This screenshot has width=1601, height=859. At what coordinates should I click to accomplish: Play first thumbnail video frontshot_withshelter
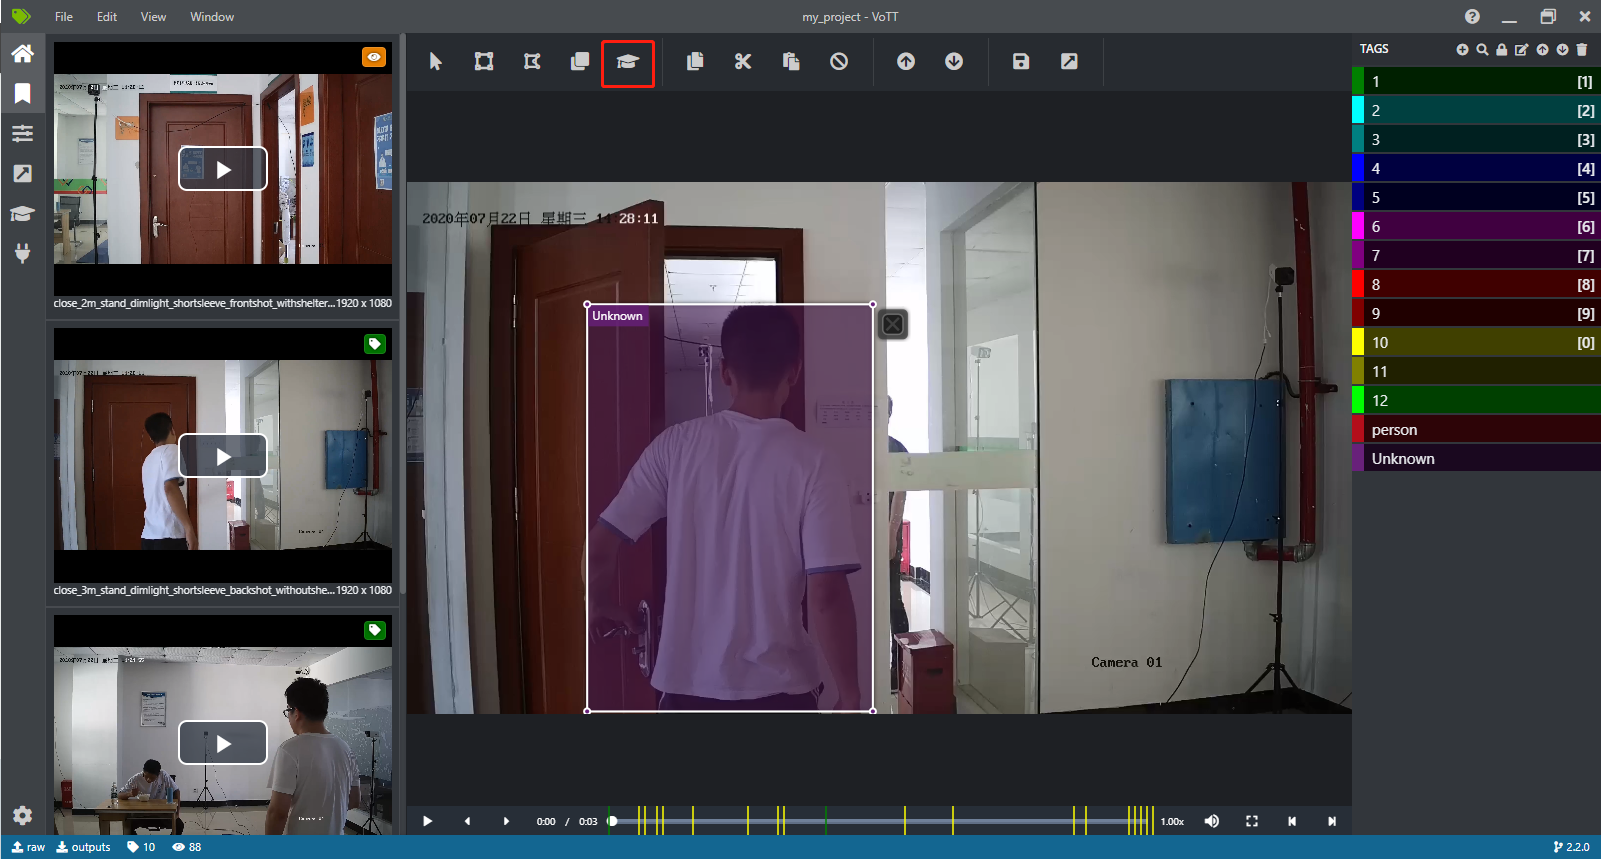tap(223, 169)
